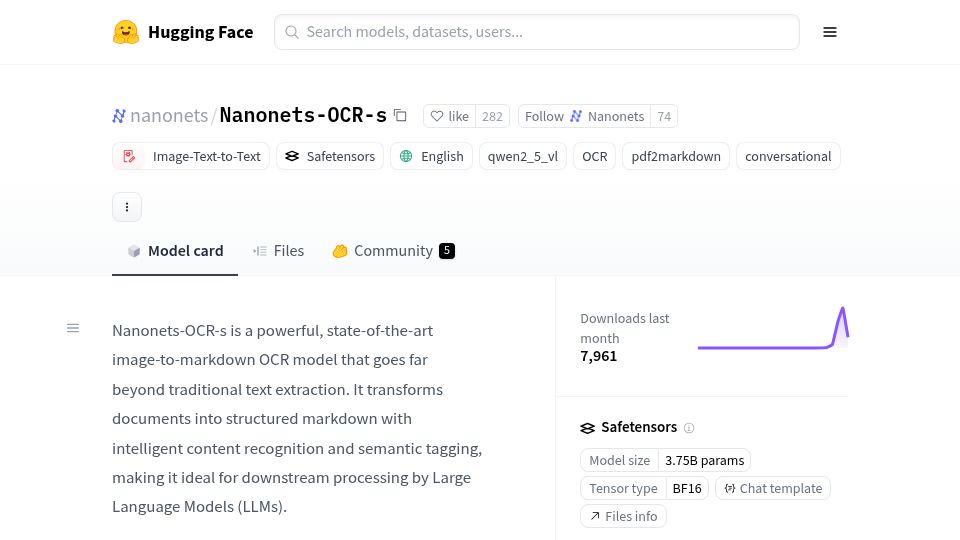Click the Downloads last month label
Screen dimensions: 960x540
(x=624, y=328)
